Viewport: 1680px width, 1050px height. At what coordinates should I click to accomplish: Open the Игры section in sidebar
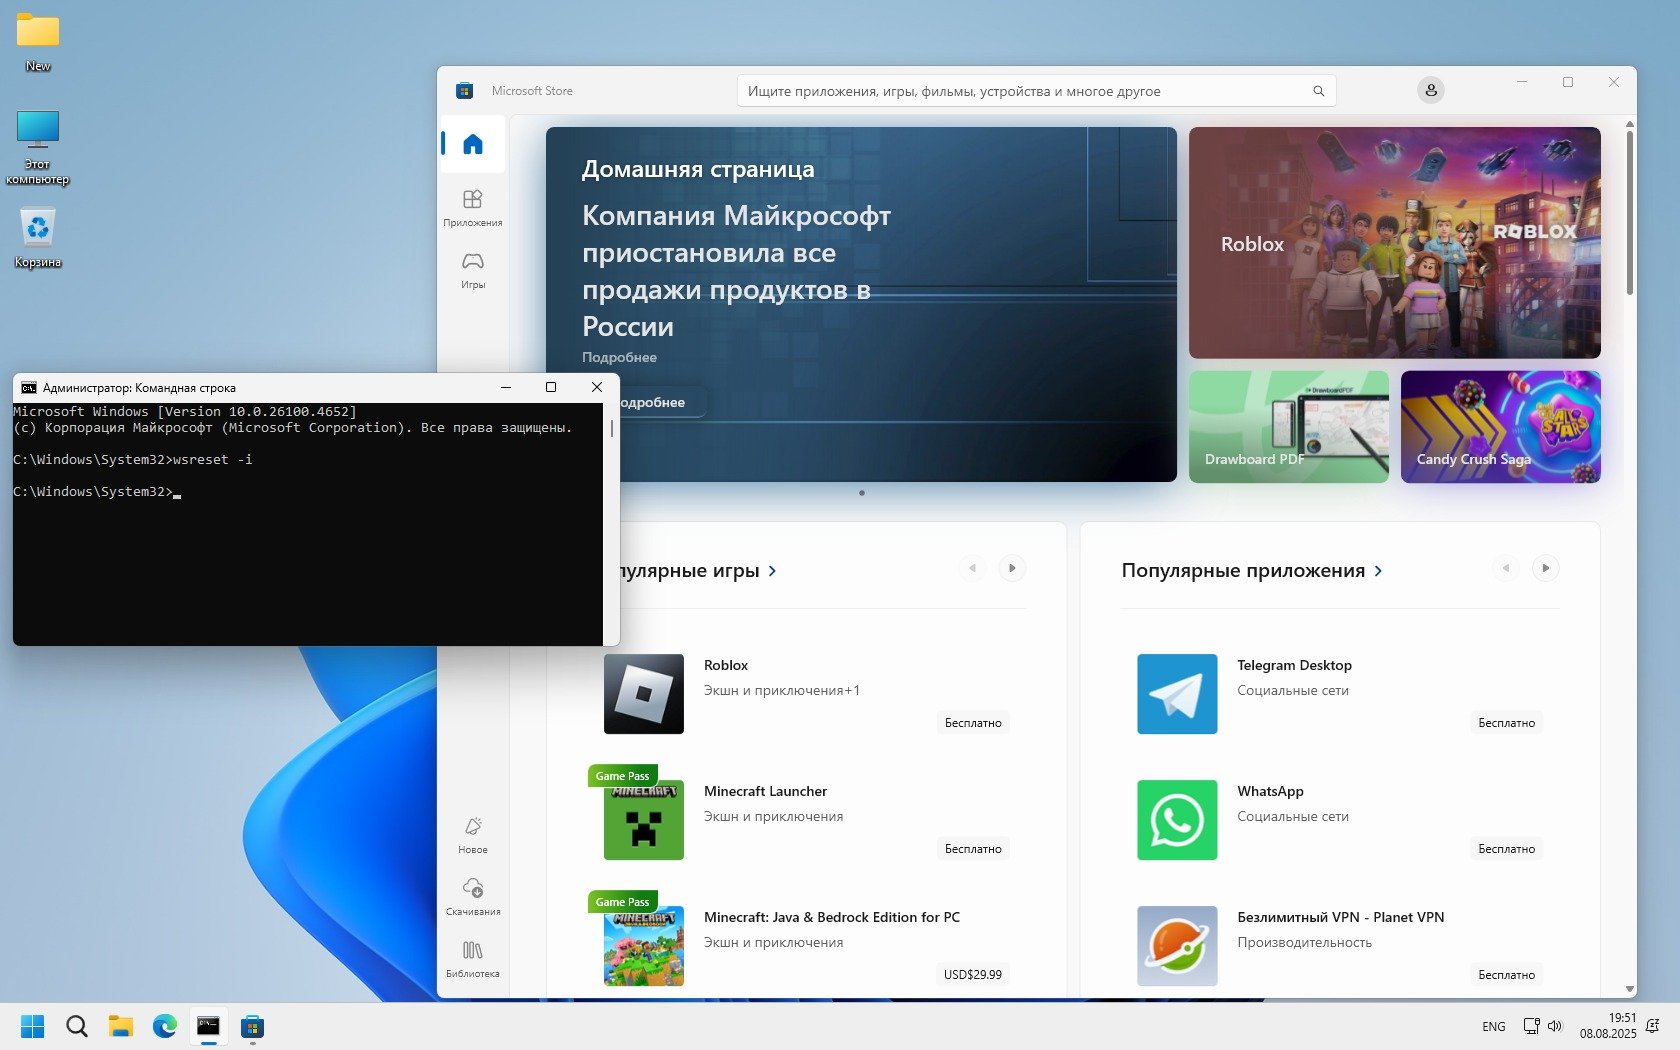pos(473,269)
